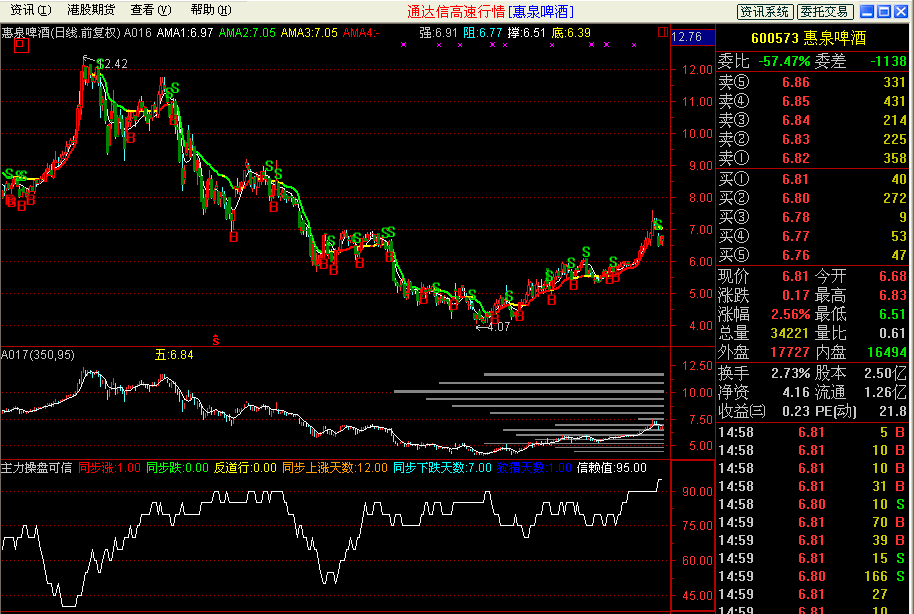Click the 反道行:0.00 value

[245, 468]
